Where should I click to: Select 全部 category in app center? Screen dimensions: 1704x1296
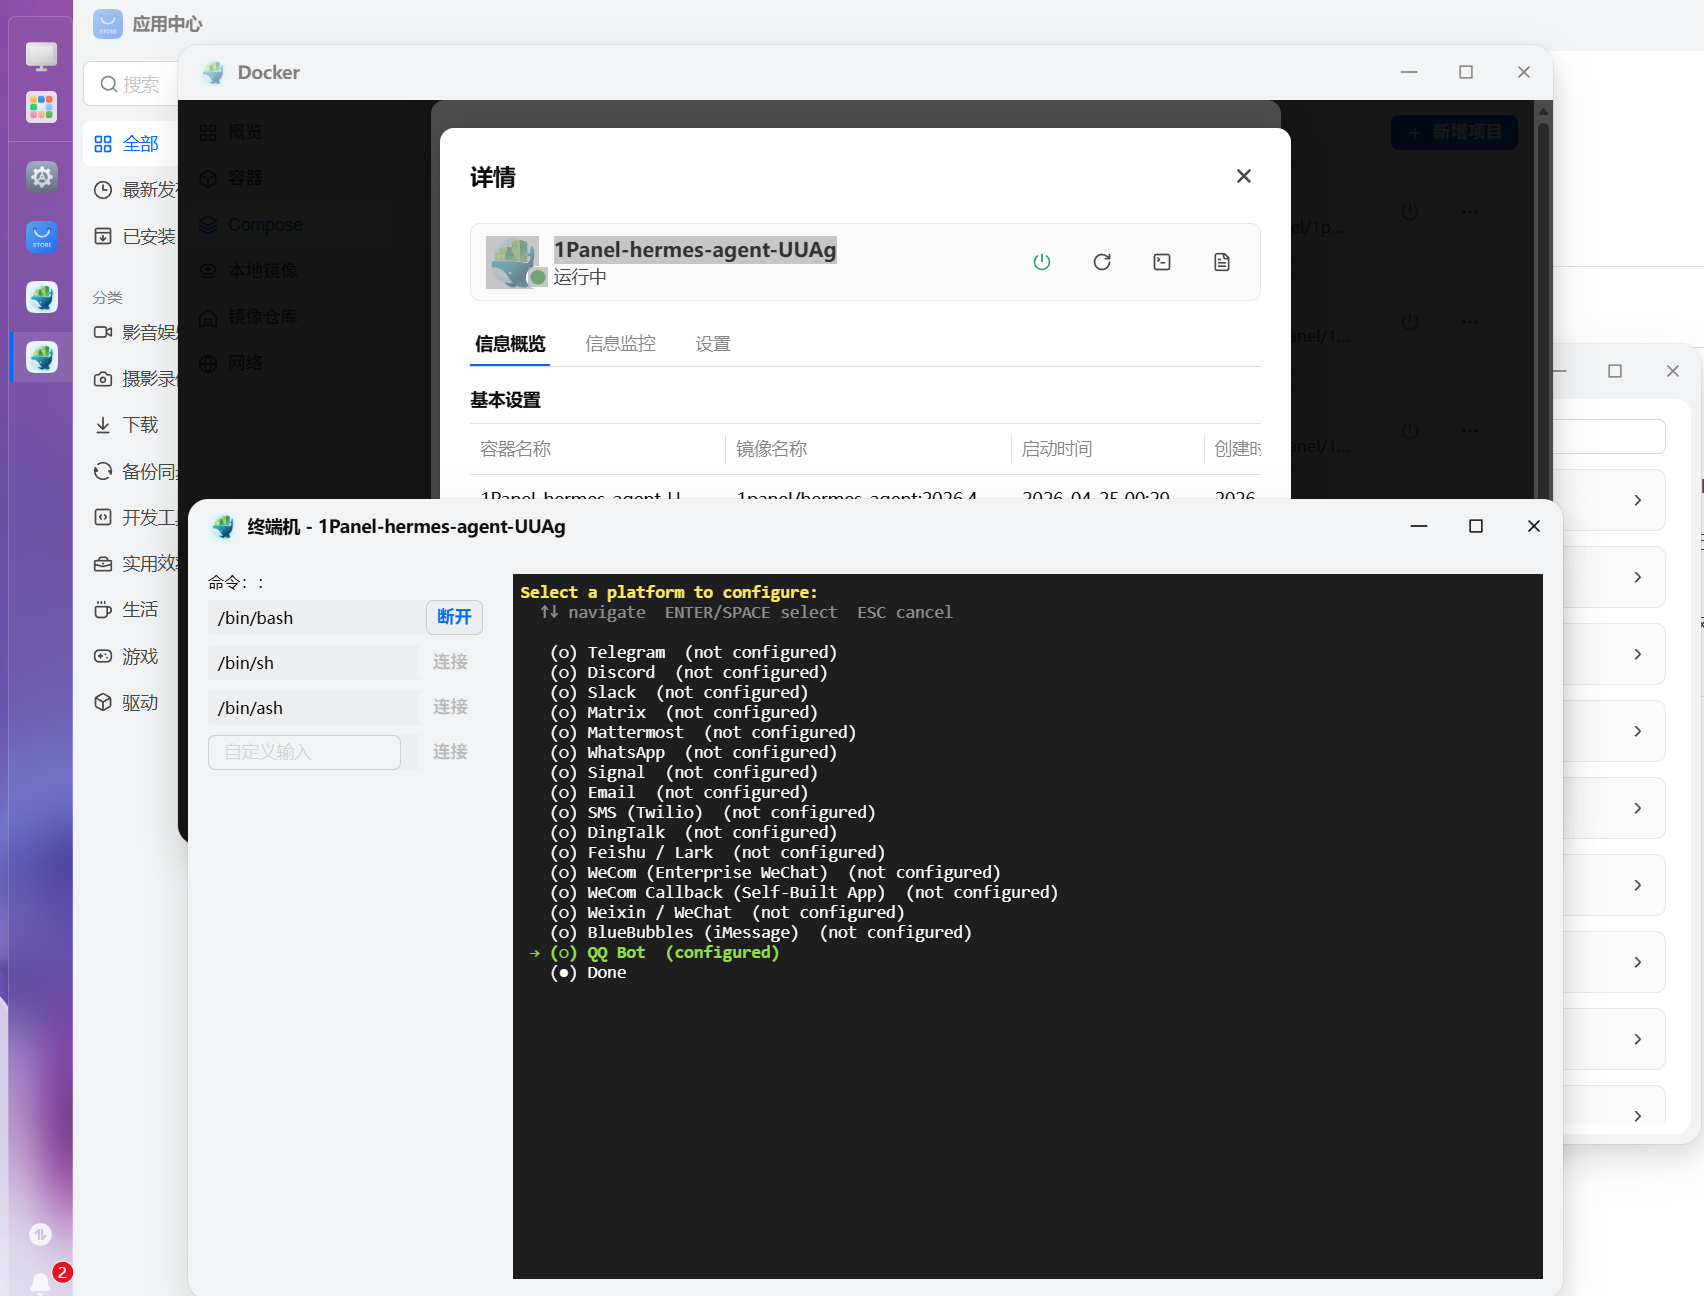pyautogui.click(x=127, y=144)
